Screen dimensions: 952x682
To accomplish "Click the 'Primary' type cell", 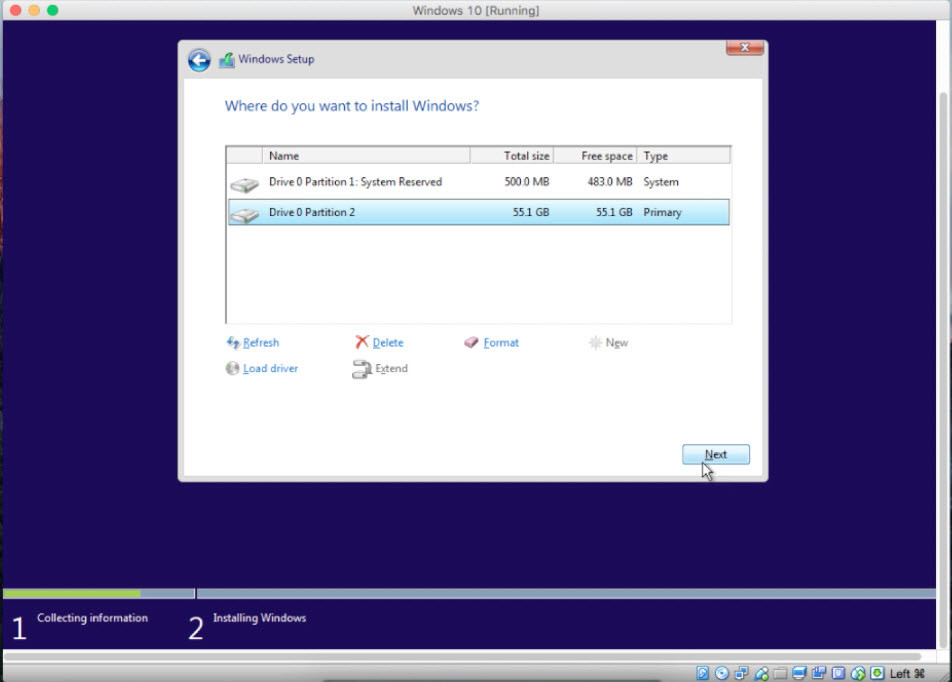I will (x=662, y=212).
